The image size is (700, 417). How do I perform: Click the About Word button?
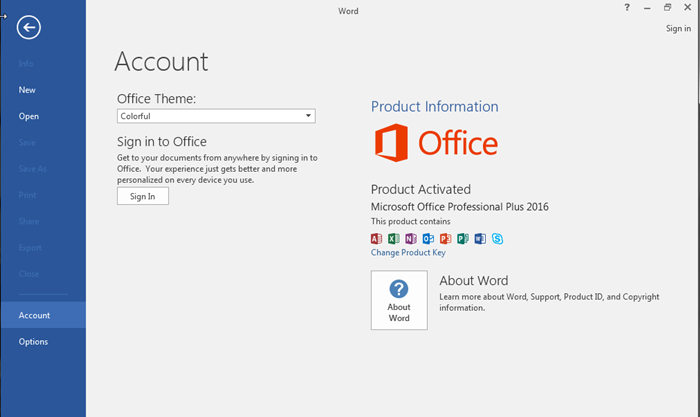click(x=399, y=300)
